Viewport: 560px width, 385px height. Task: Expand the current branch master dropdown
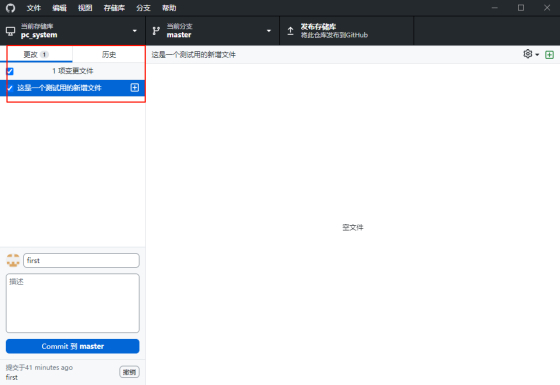[x=212, y=31]
